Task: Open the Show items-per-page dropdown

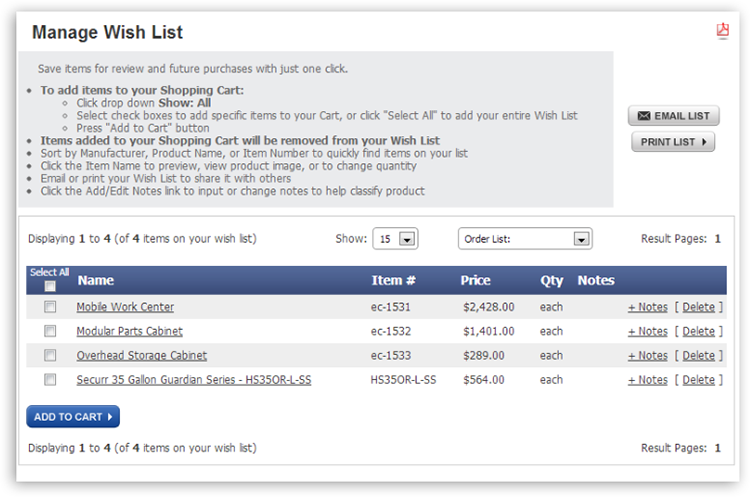Action: coord(395,239)
